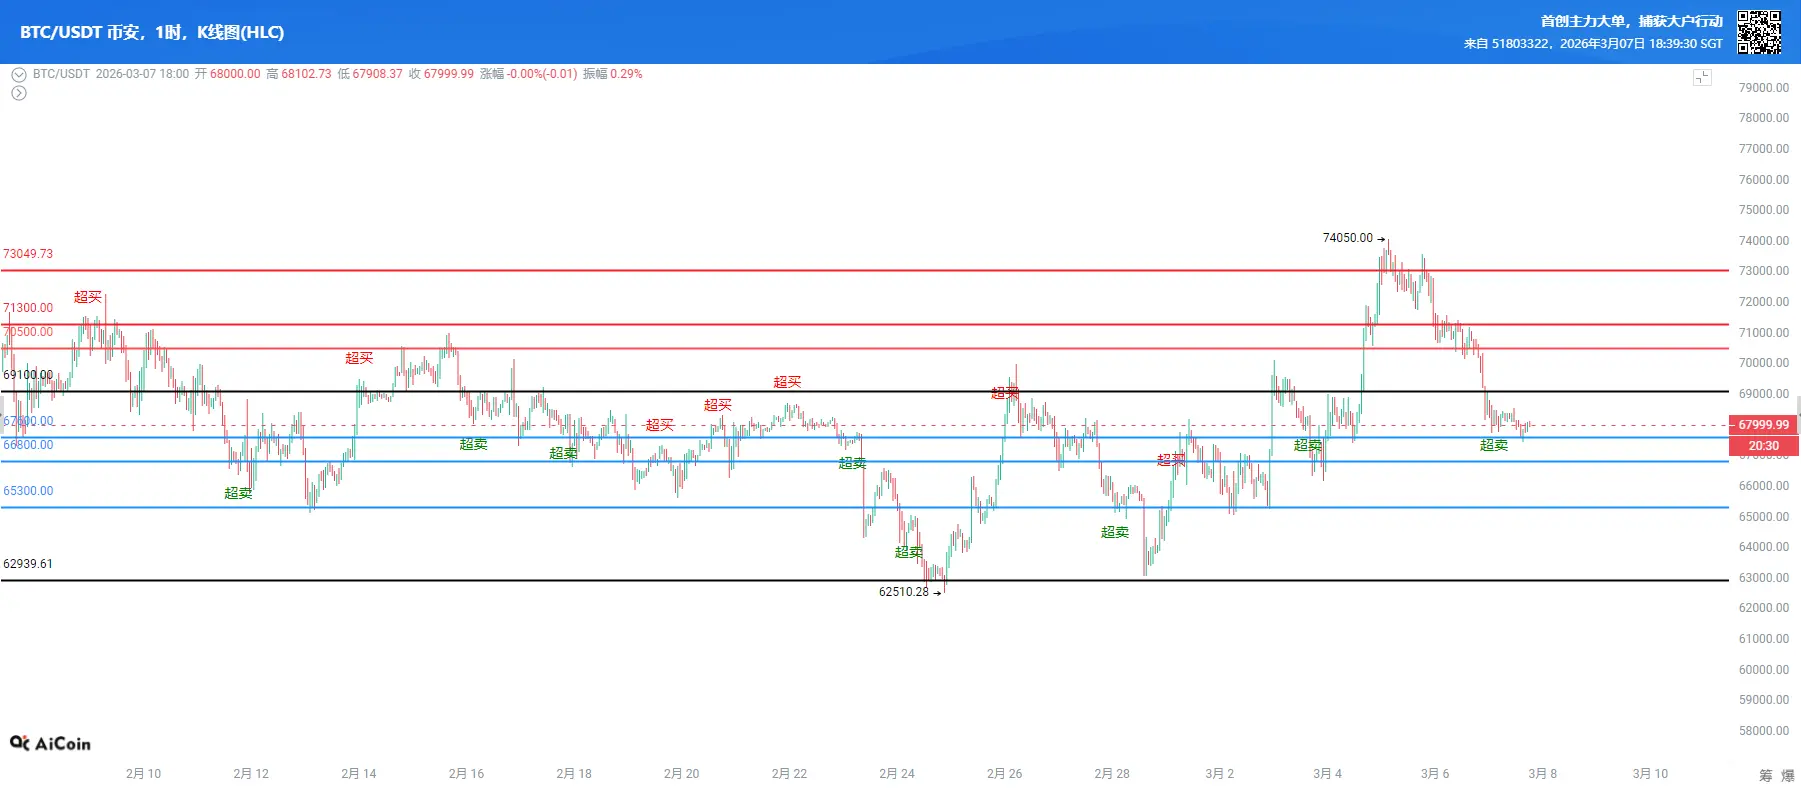This screenshot has height=788, width=1801.
Task: Click the 2月 14 date on the time axis
Action: tap(359, 774)
